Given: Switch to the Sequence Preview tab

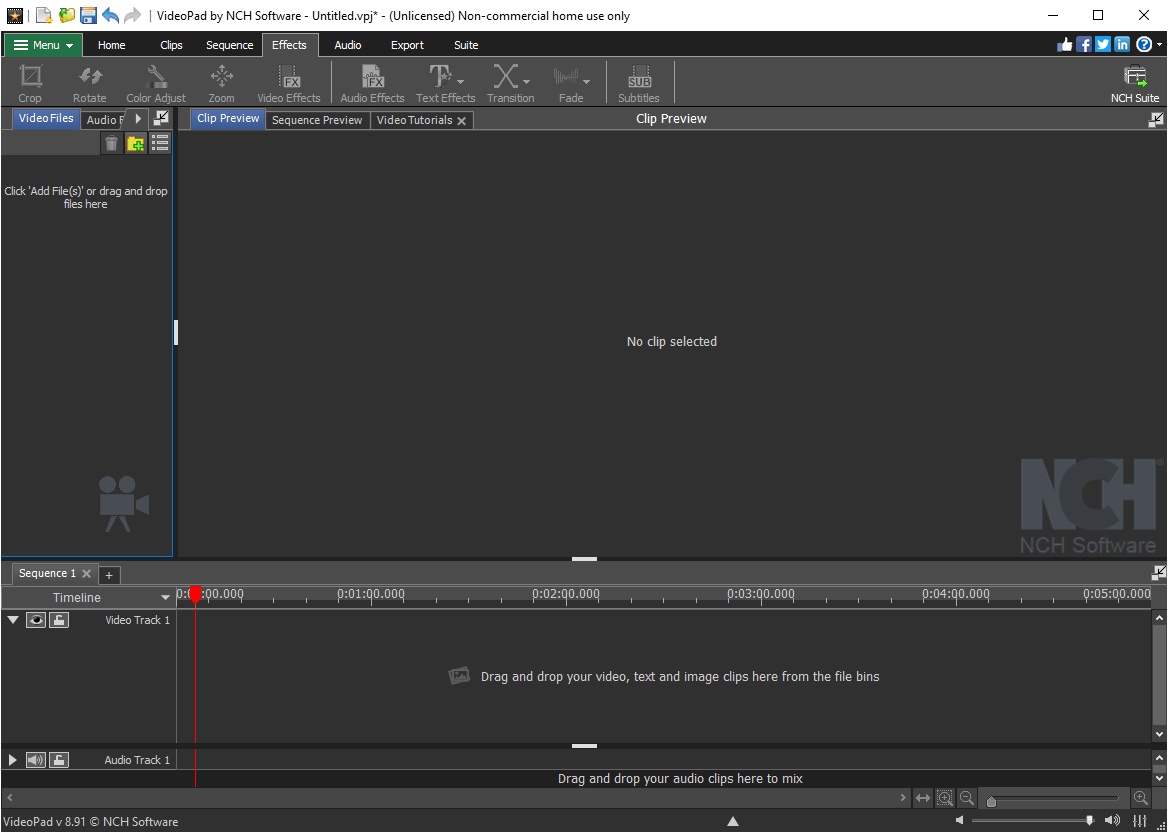Looking at the screenshot, I should pos(317,120).
